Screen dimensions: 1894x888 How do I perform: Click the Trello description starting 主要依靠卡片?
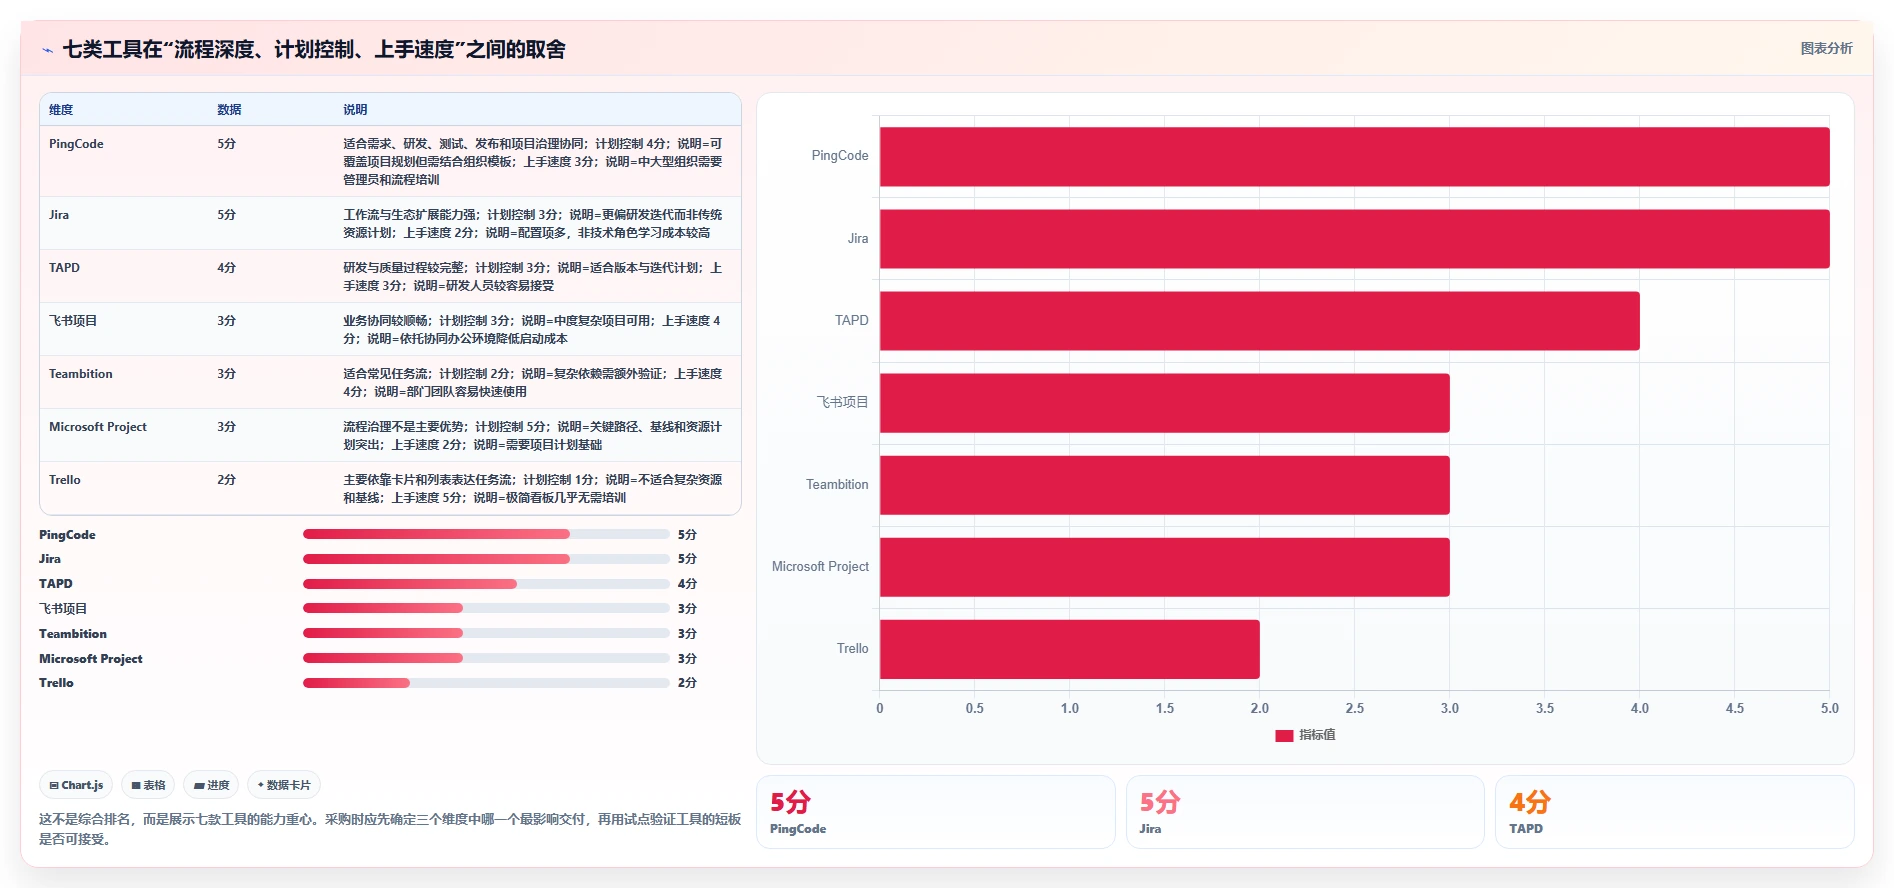(x=533, y=489)
